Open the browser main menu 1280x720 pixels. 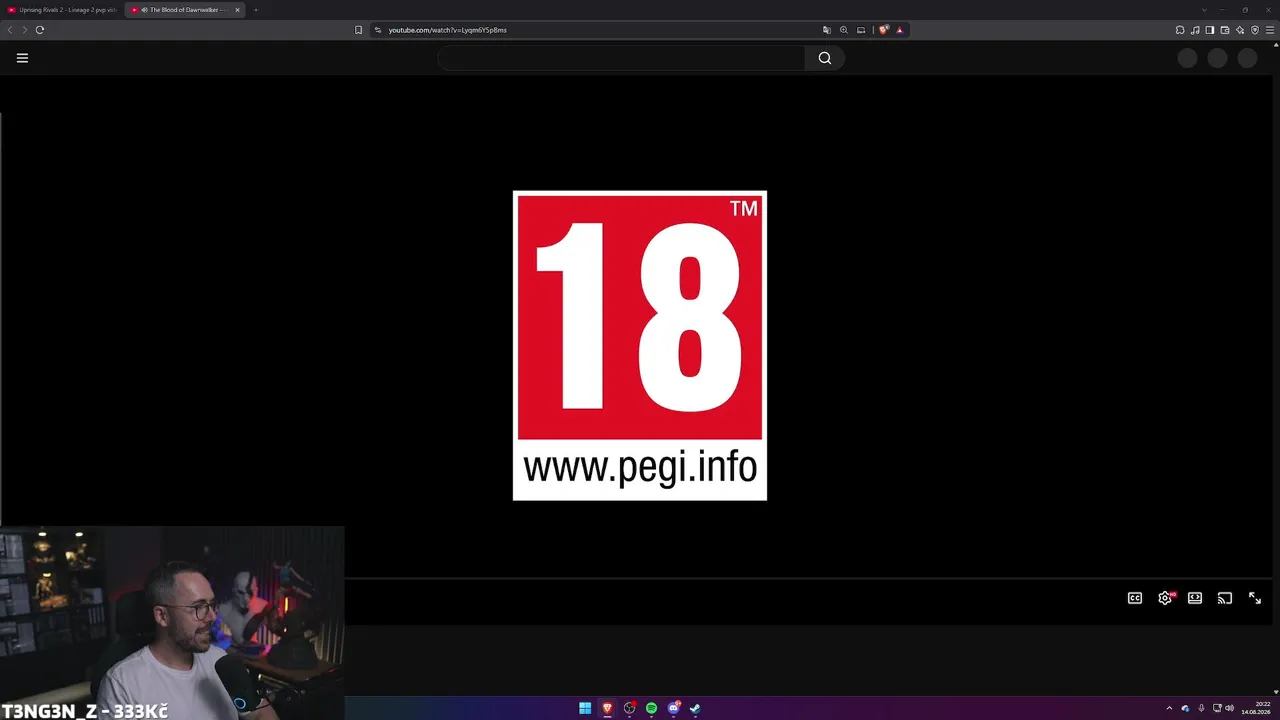(x=1270, y=30)
